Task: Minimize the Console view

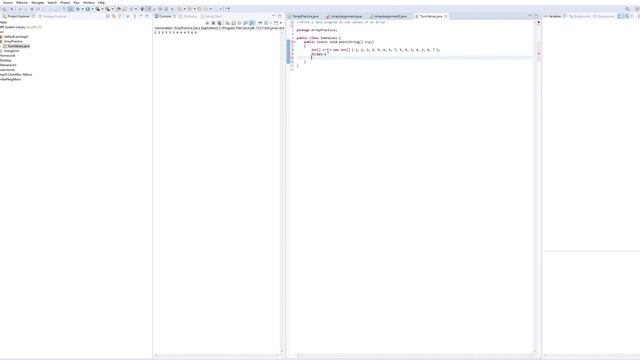Action: pyautogui.click(x=273, y=16)
